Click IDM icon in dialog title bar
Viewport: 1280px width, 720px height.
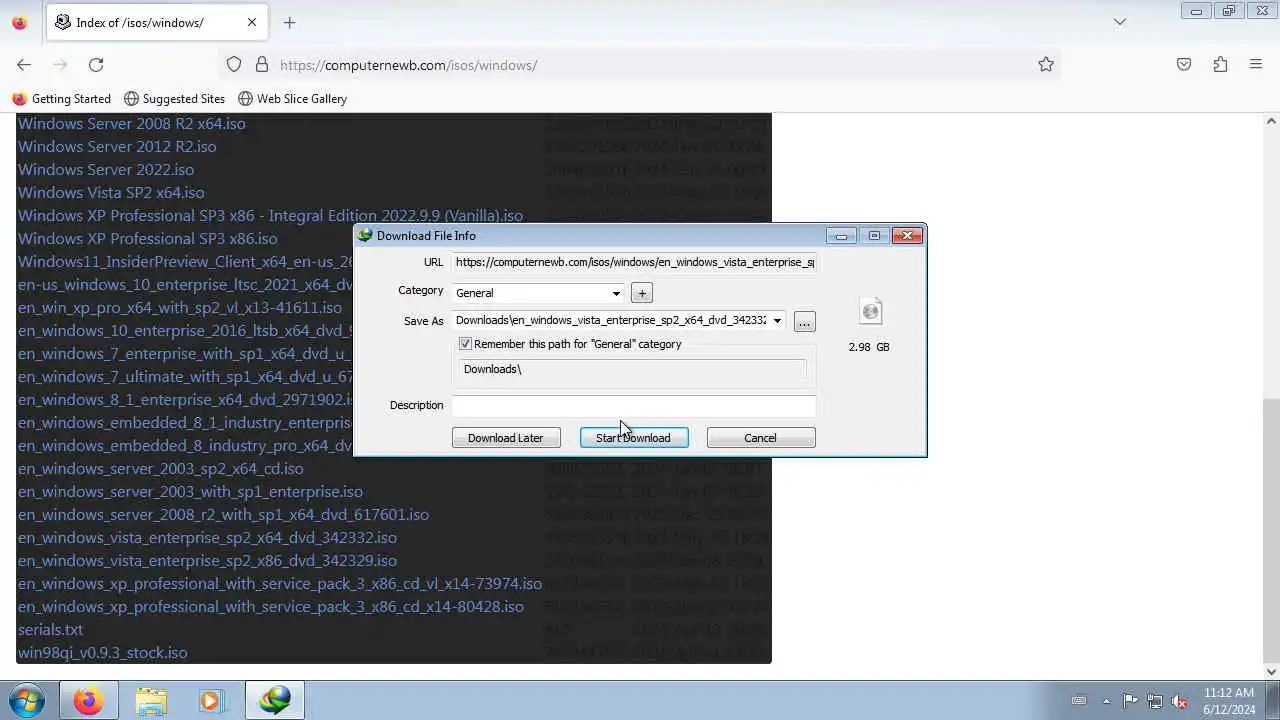coord(365,236)
